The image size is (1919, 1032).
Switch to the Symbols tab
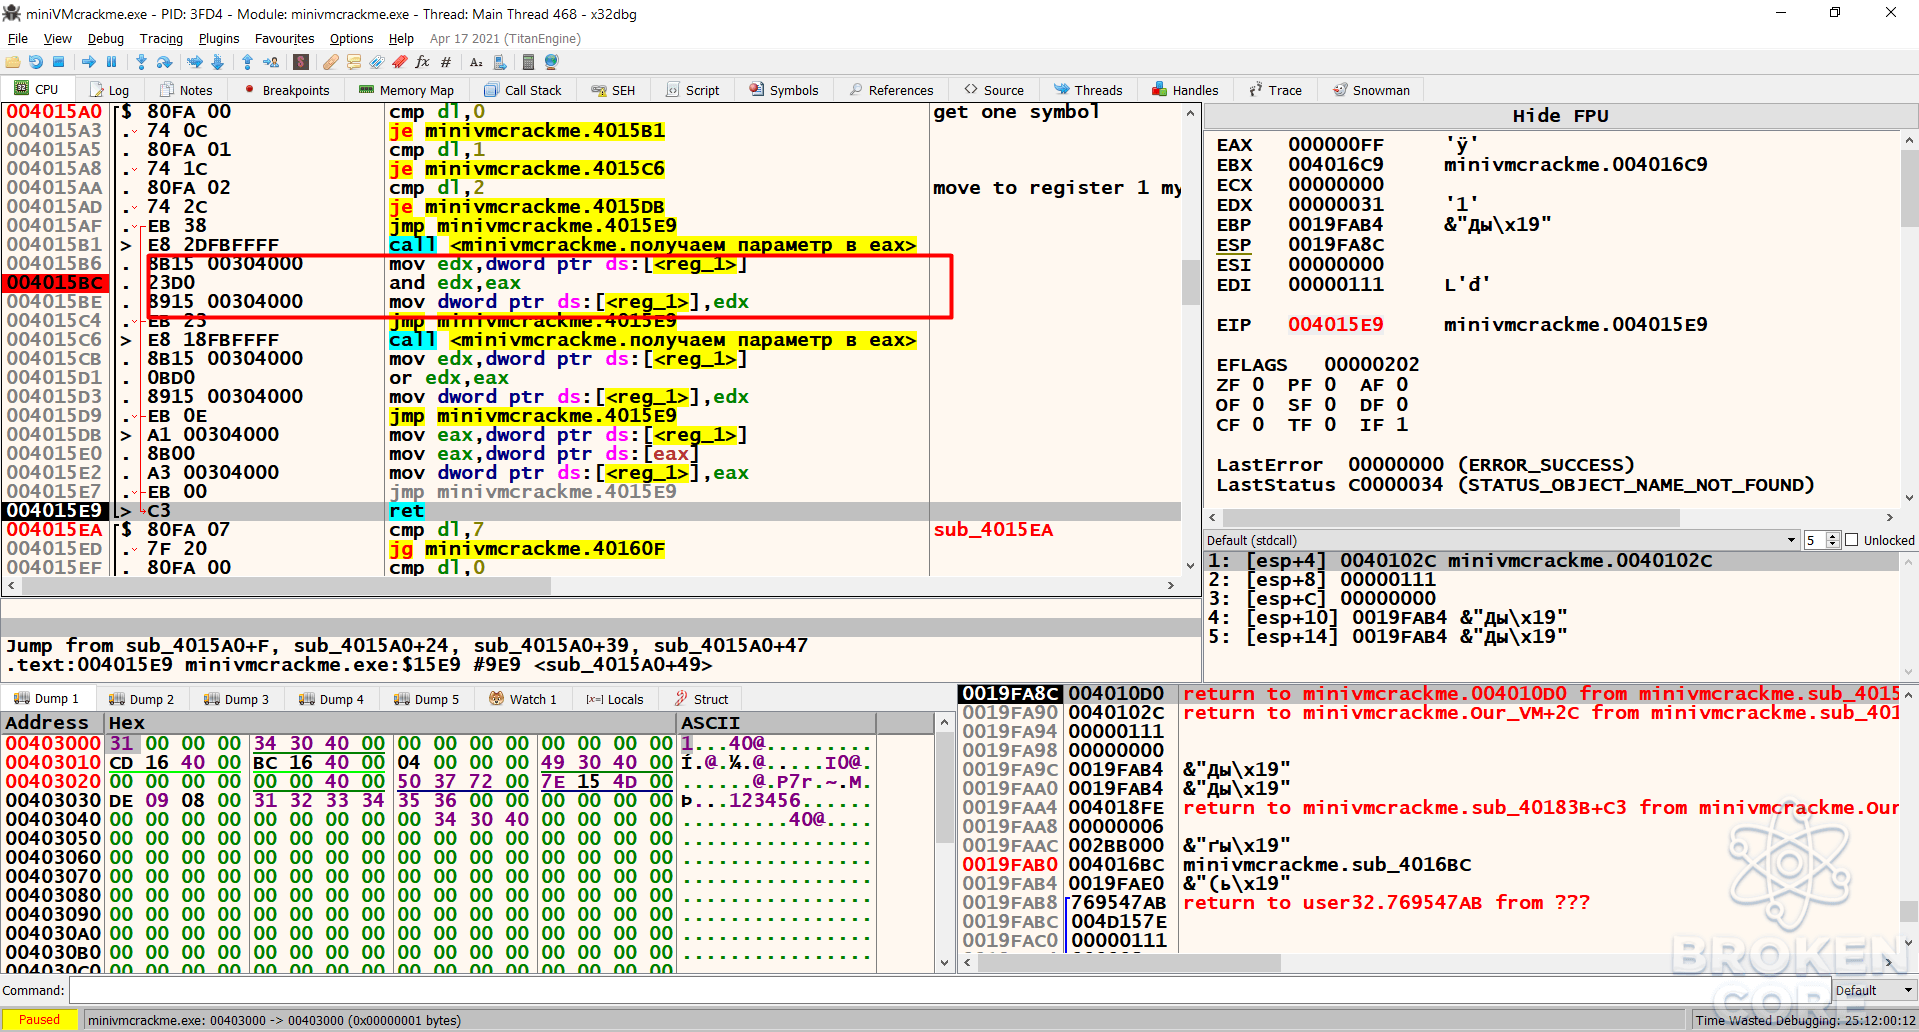[x=784, y=90]
